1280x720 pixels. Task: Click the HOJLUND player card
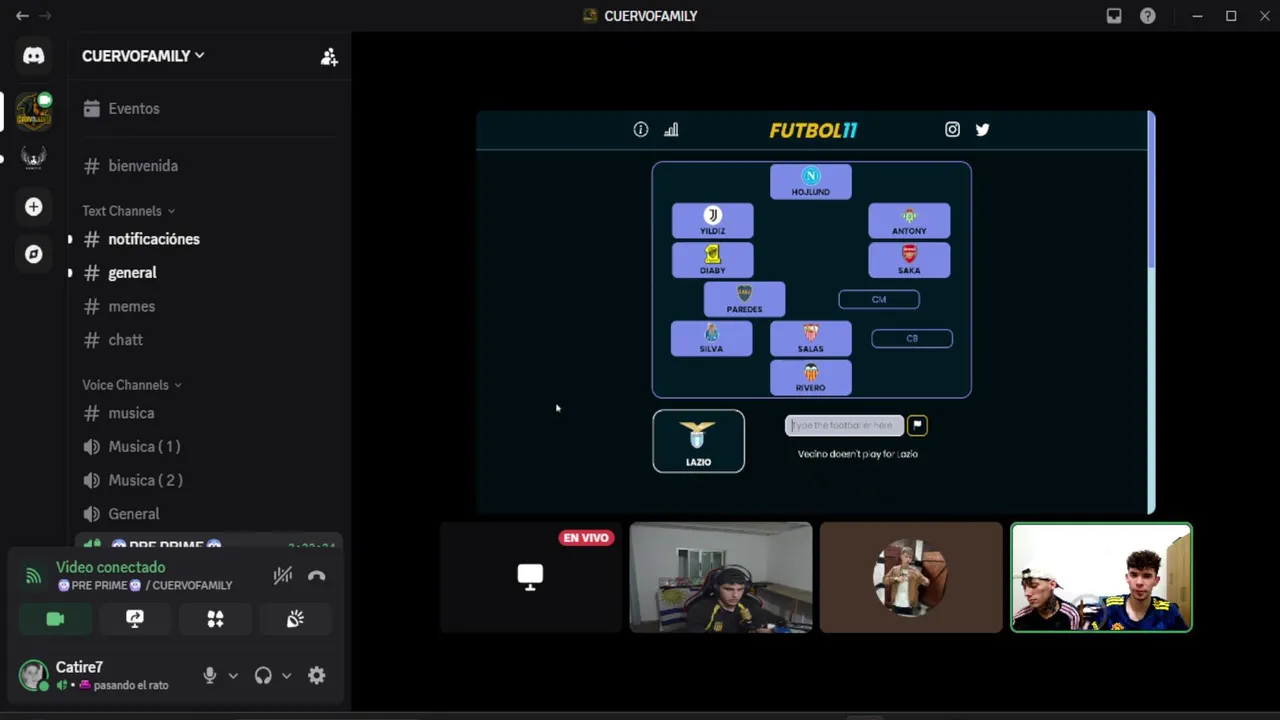(811, 182)
